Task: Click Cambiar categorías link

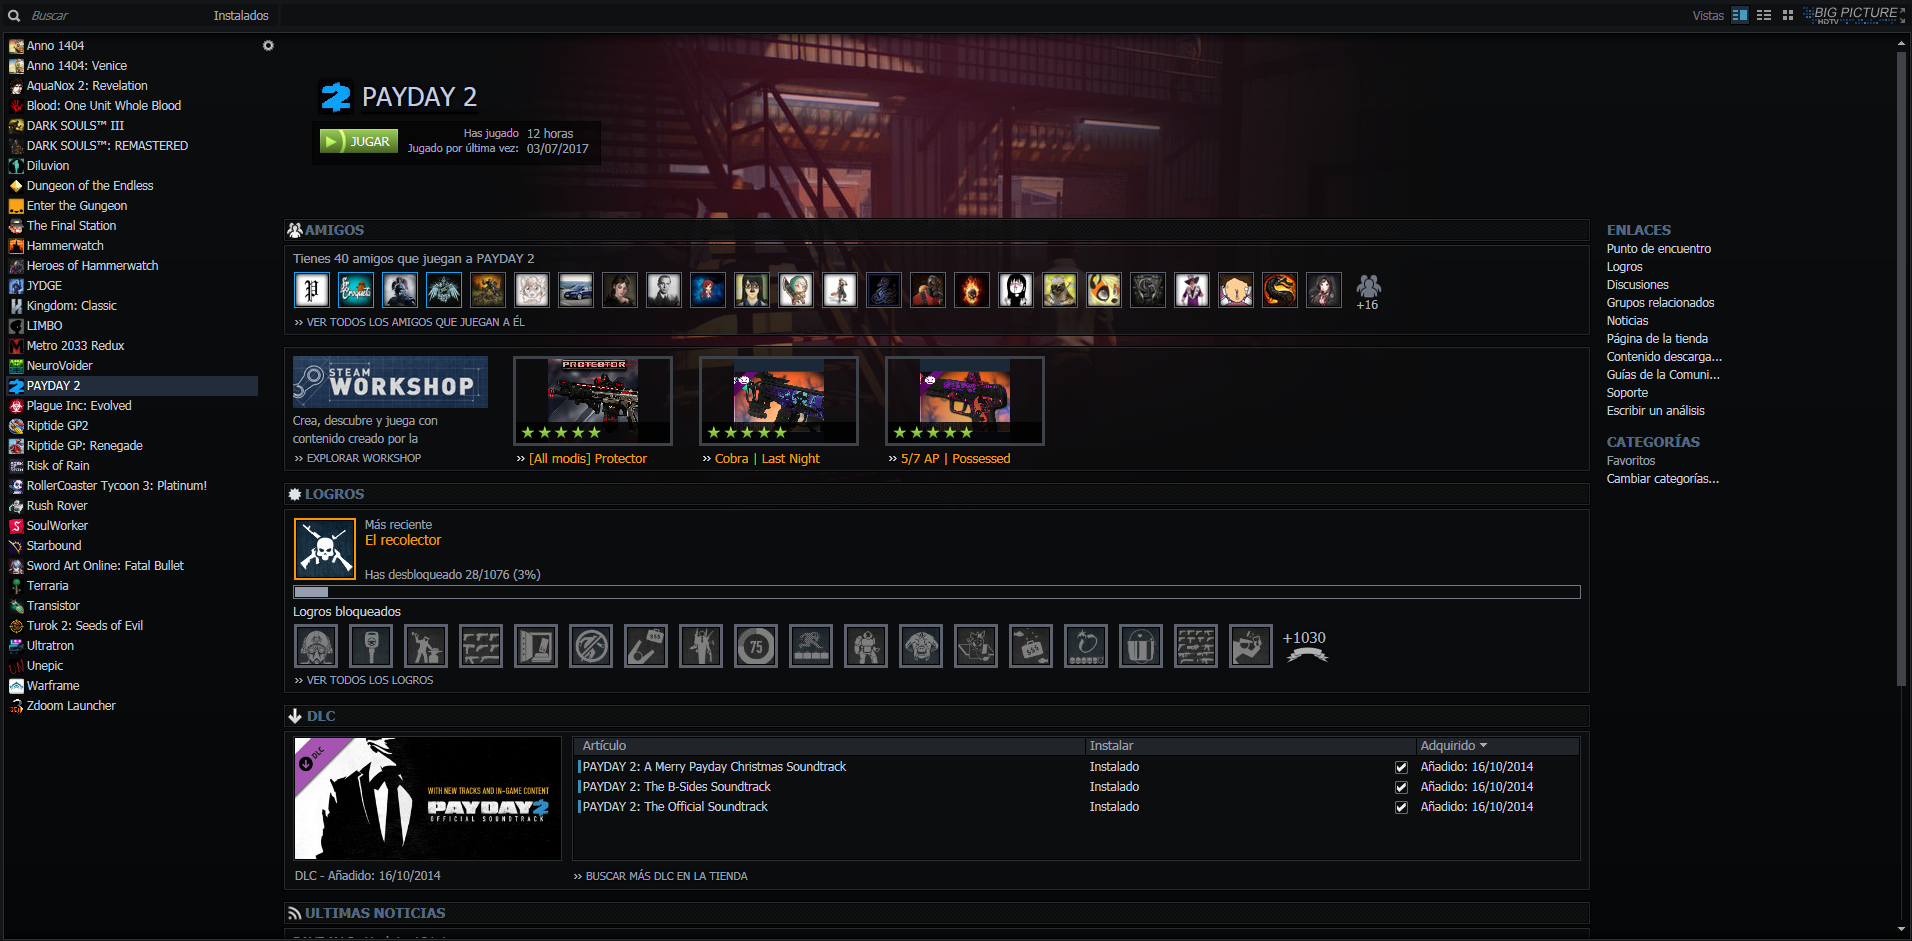Action: coord(1663,479)
